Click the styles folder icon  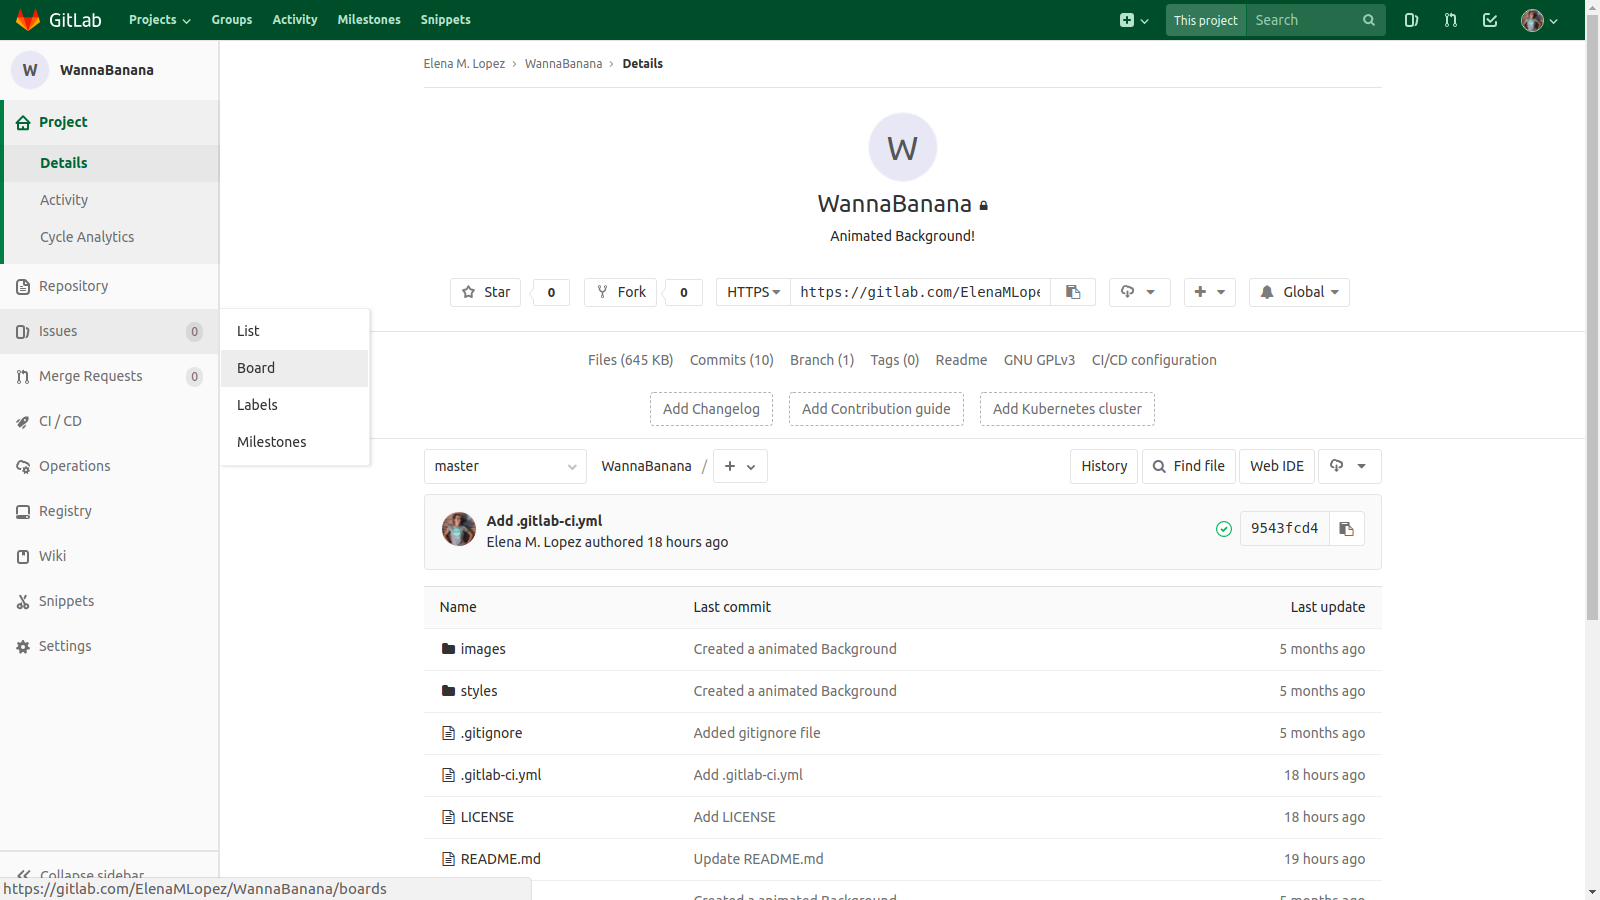coord(448,691)
